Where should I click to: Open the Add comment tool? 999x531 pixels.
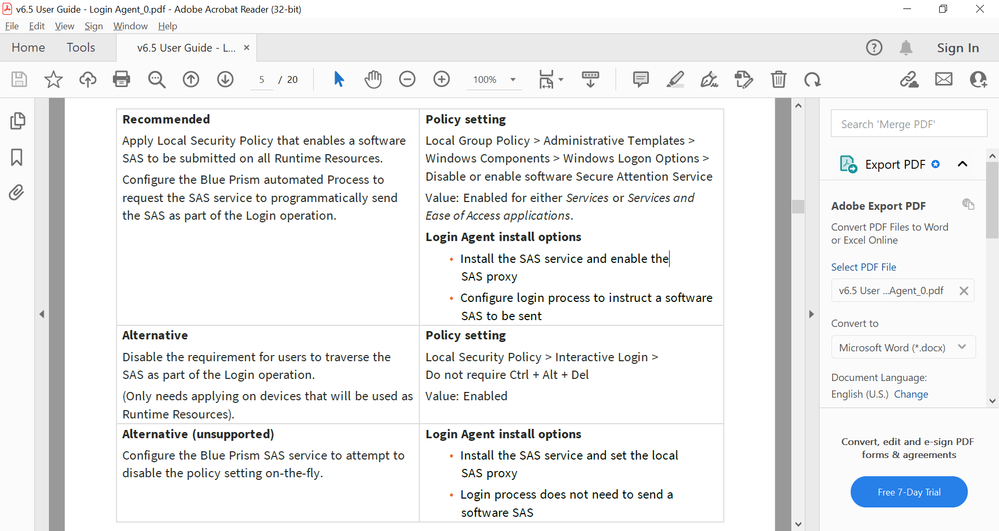(641, 80)
